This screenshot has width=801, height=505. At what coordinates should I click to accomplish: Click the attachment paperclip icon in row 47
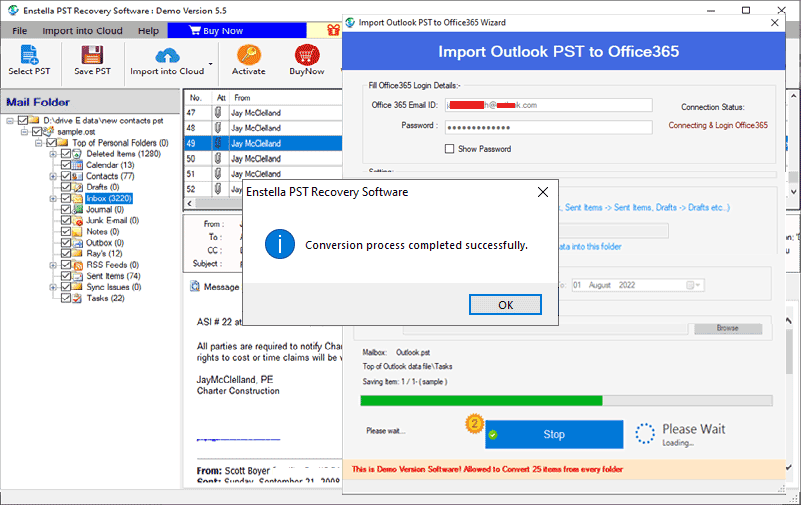pyautogui.click(x=217, y=113)
